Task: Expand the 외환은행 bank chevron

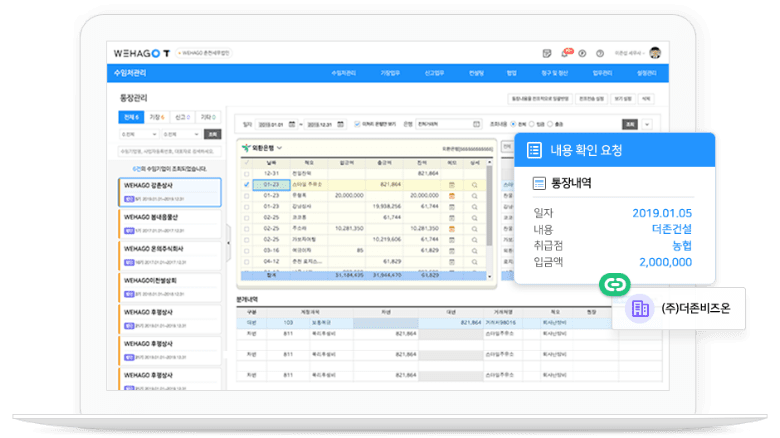Action: [x=280, y=148]
